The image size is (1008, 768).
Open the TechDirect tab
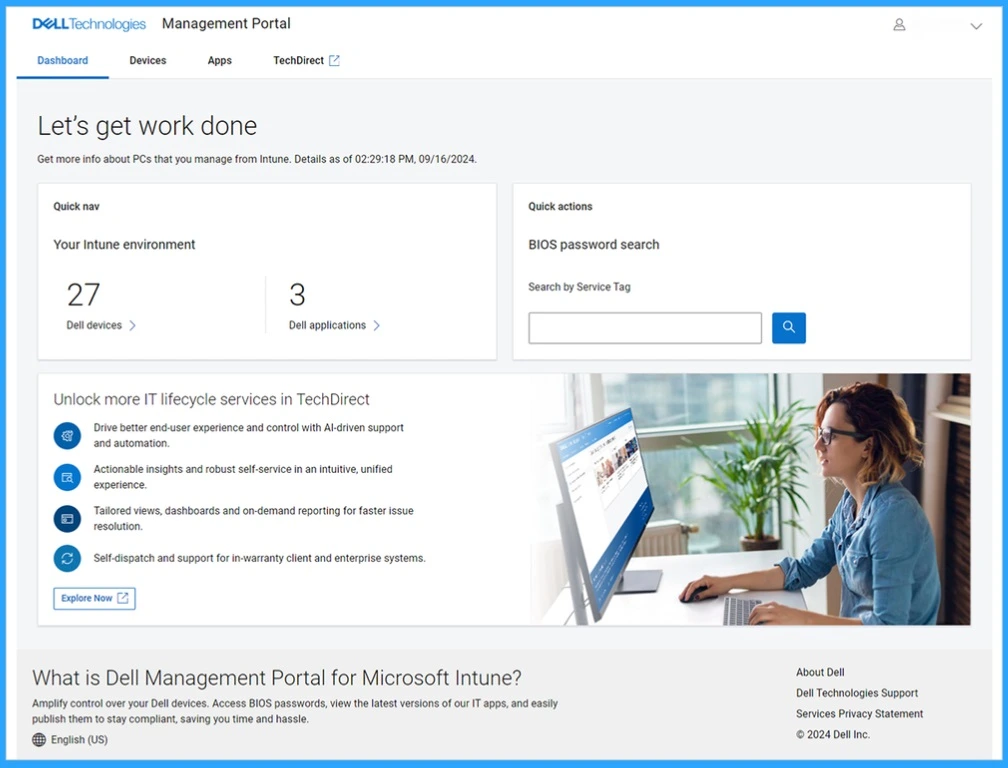click(x=307, y=60)
